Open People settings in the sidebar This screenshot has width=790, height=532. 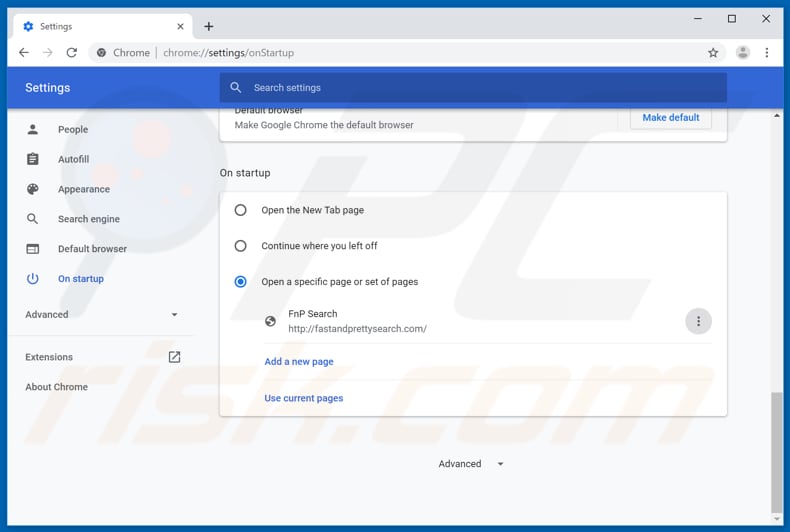(73, 129)
